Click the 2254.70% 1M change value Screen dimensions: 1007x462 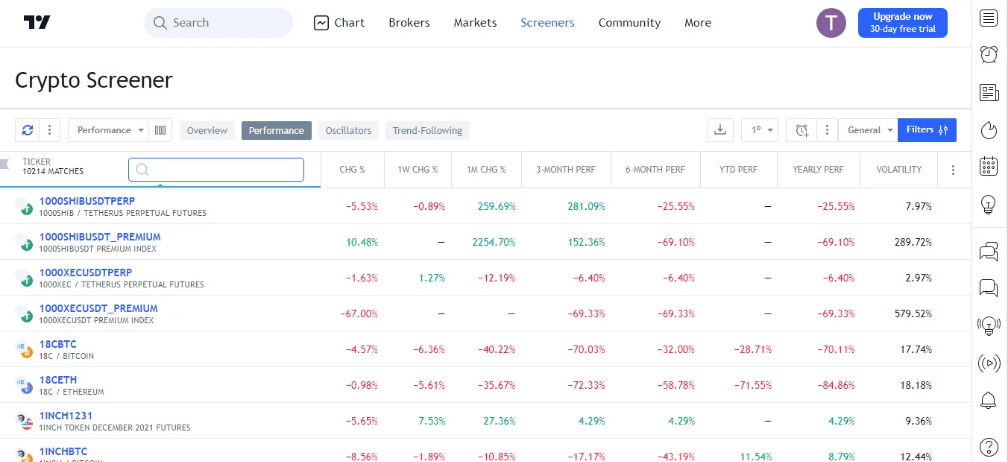point(493,242)
